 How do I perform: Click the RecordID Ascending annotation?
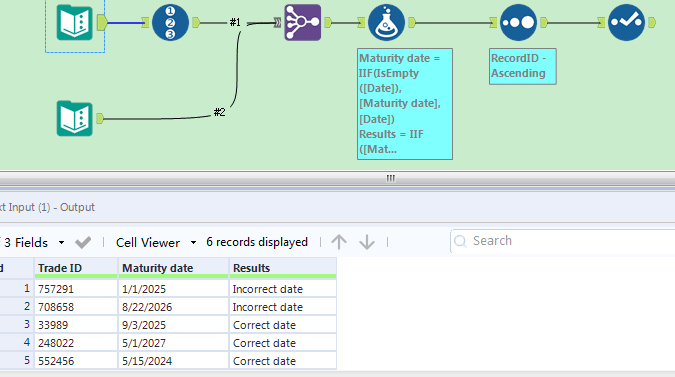coord(523,66)
